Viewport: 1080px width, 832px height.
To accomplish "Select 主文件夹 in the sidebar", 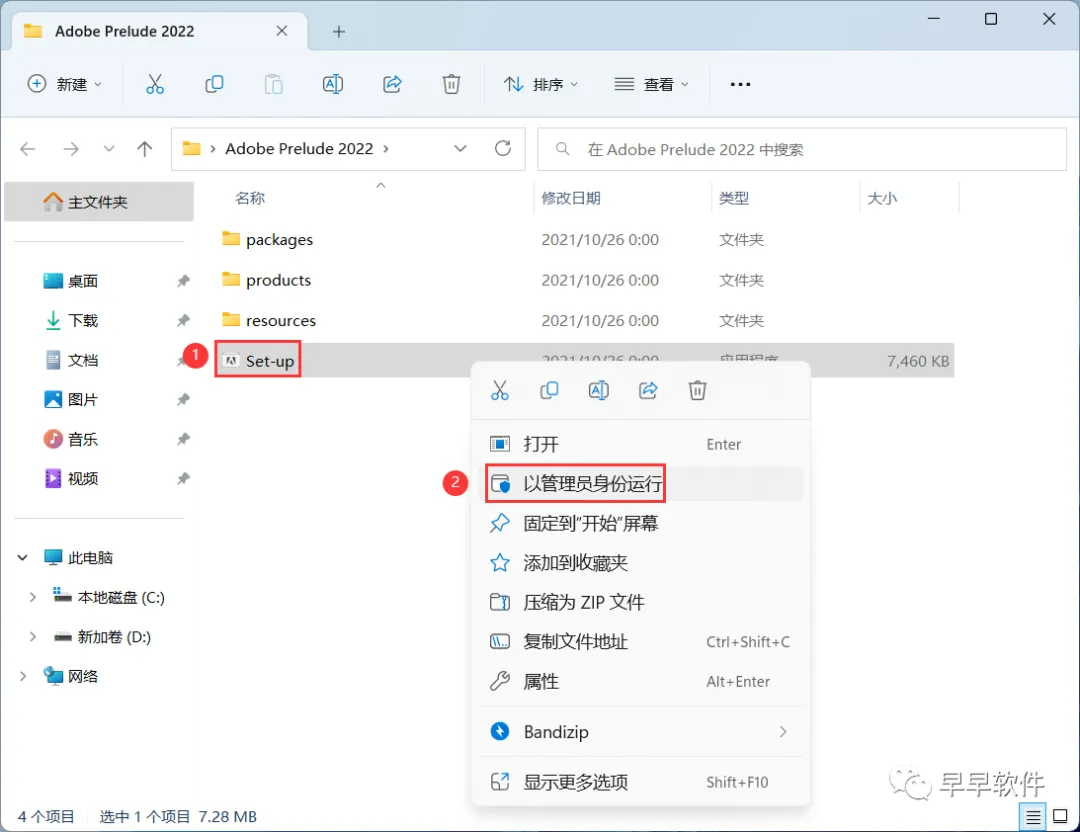I will tap(98, 202).
